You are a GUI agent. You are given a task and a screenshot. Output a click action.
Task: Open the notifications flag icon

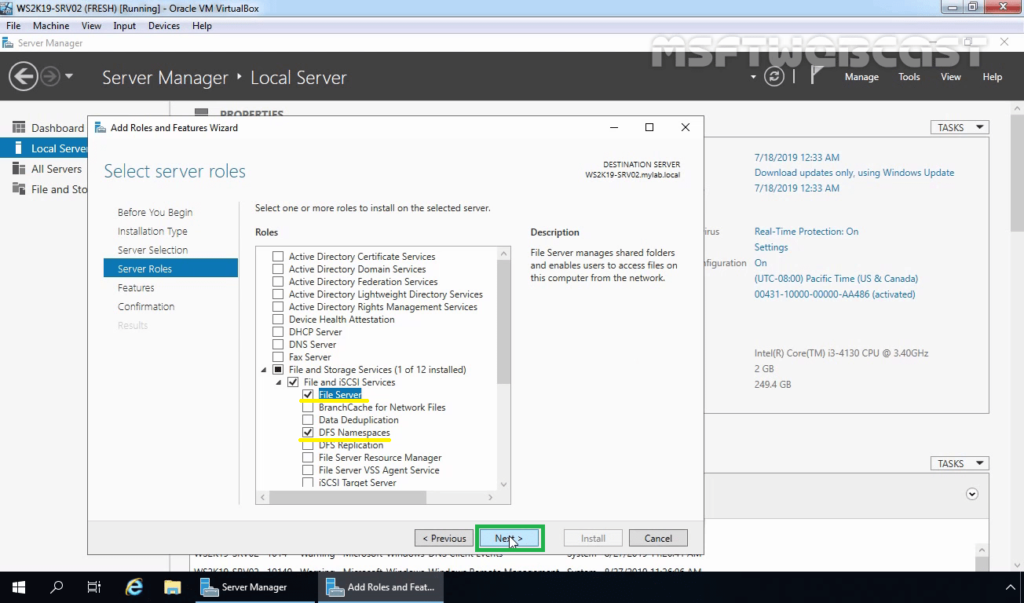click(x=816, y=76)
